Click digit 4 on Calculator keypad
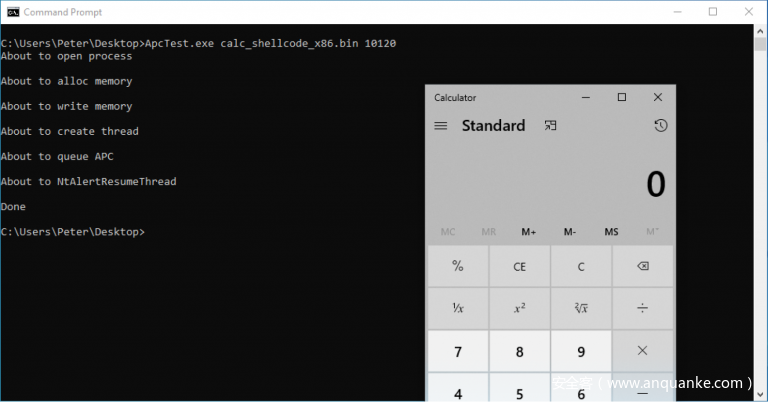768x402 pixels. tap(458, 388)
